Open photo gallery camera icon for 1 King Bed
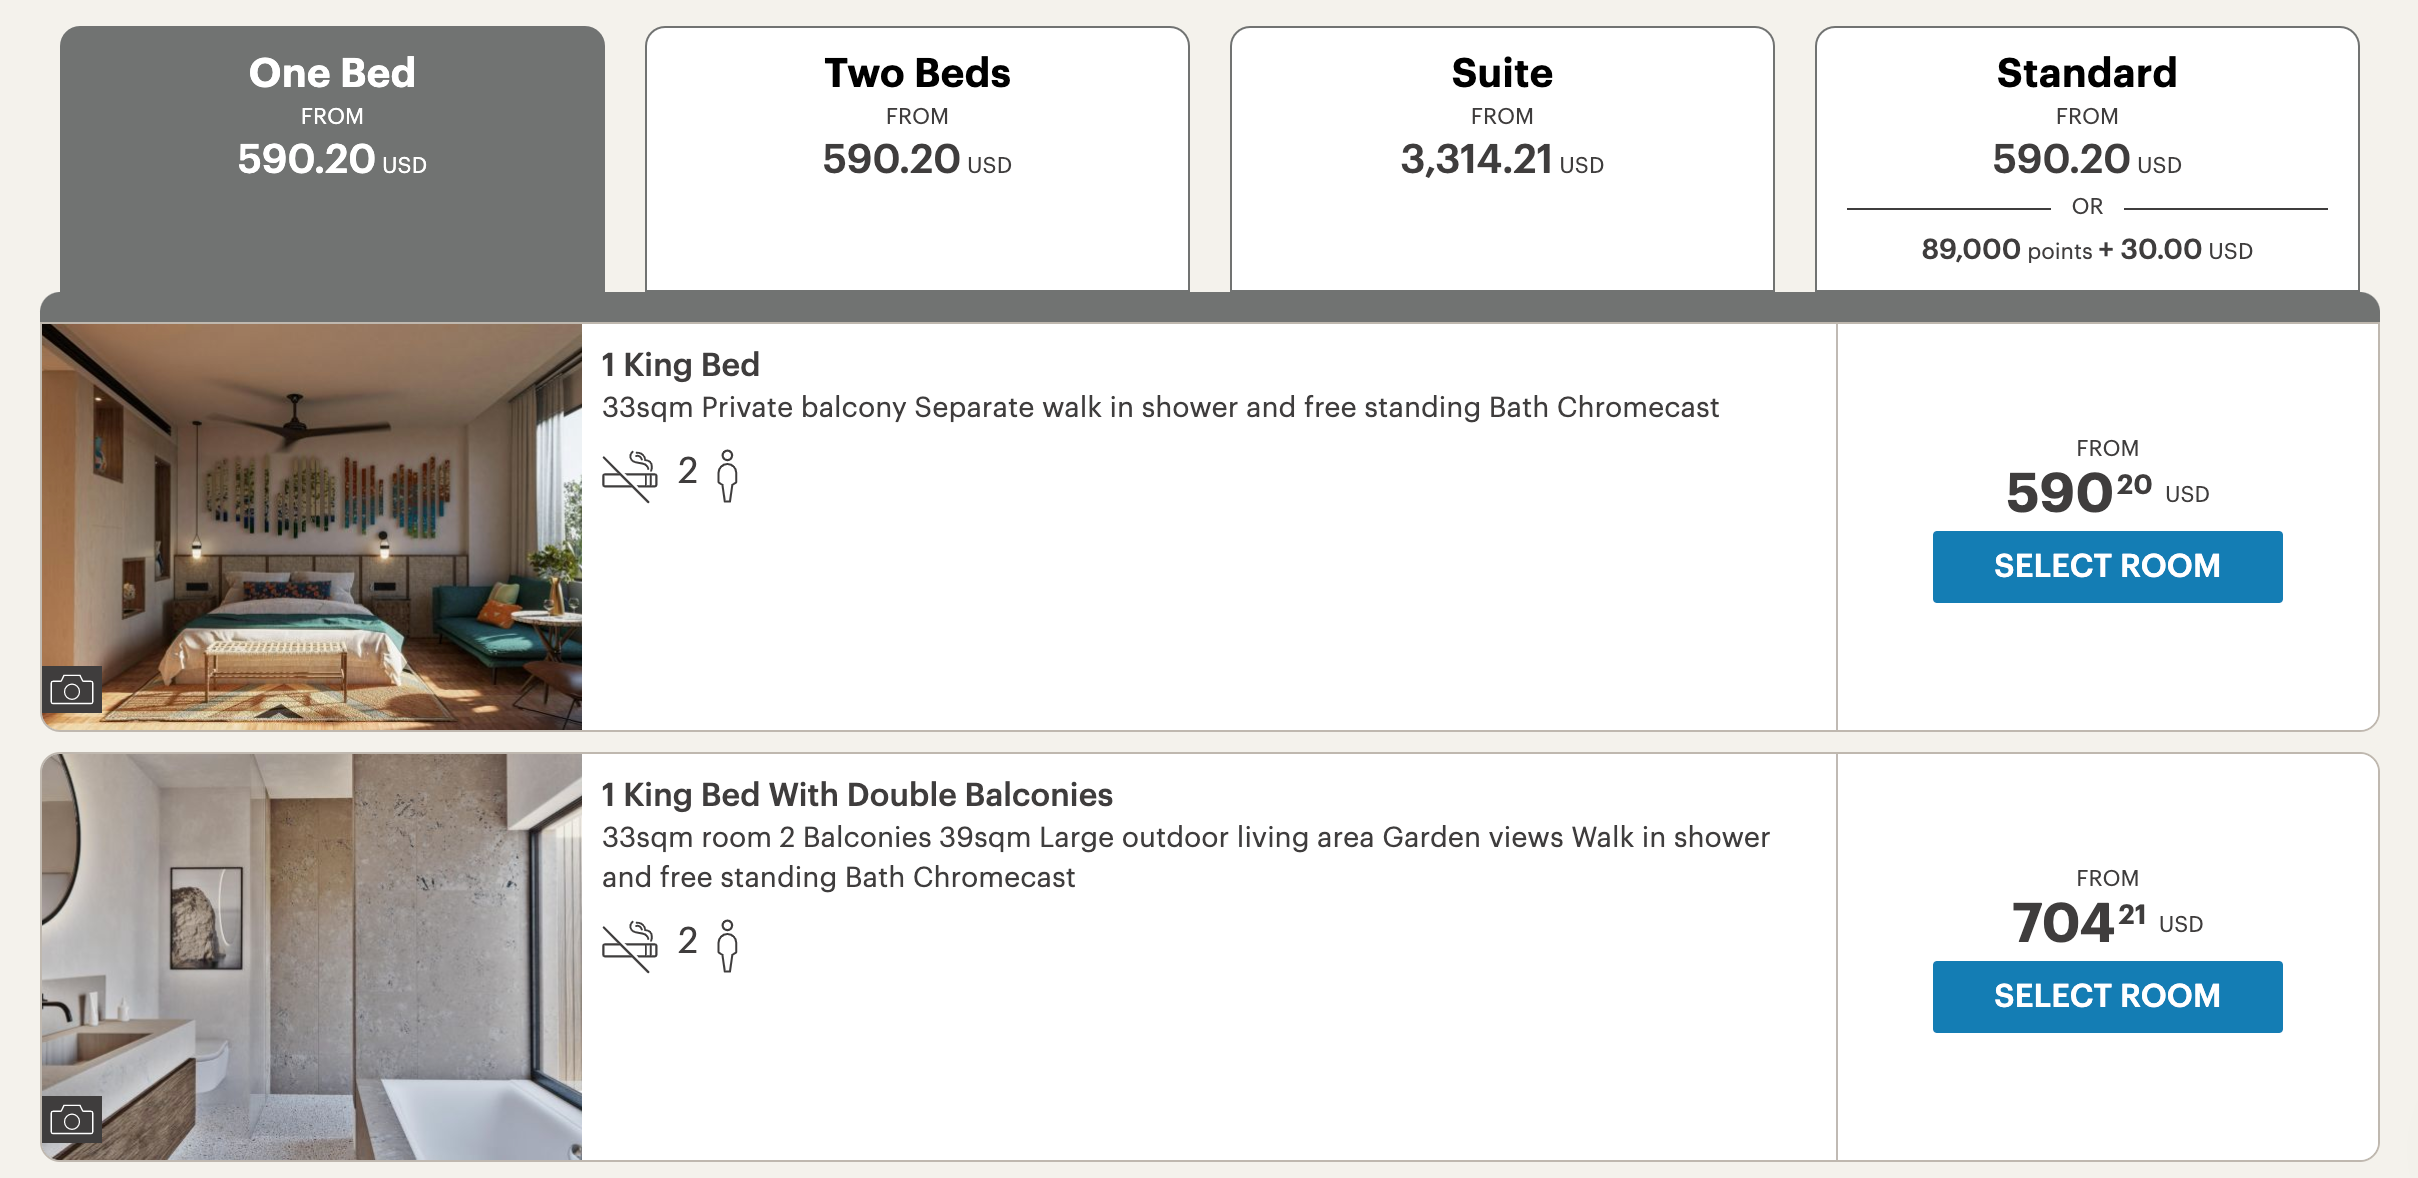The width and height of the screenshot is (2418, 1178). click(72, 690)
